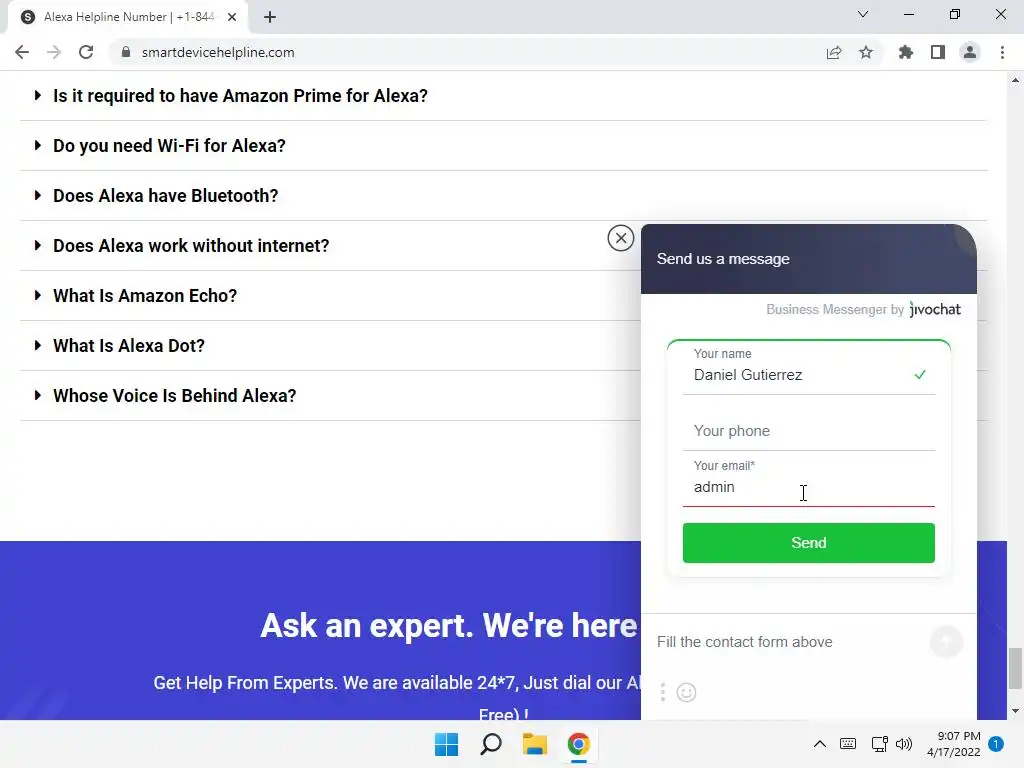Open the jivochat branding link
Viewport: 1024px width, 768px height.
click(x=935, y=310)
